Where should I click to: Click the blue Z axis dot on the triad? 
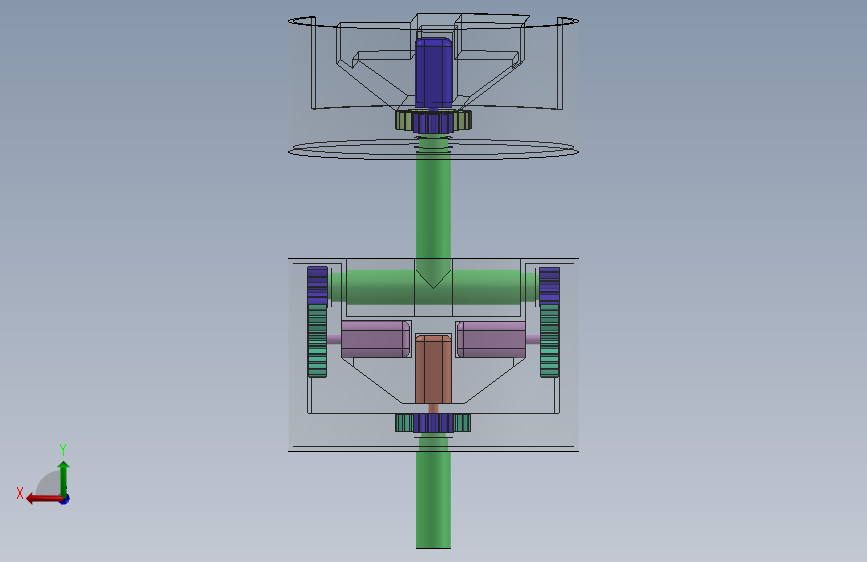coord(65,499)
